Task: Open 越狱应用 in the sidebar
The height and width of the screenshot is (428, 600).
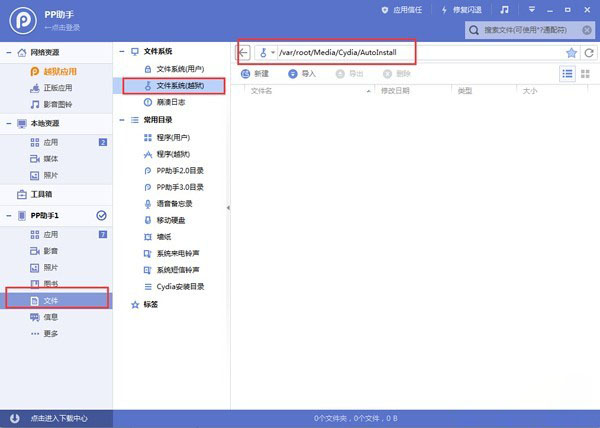Action: (54, 72)
